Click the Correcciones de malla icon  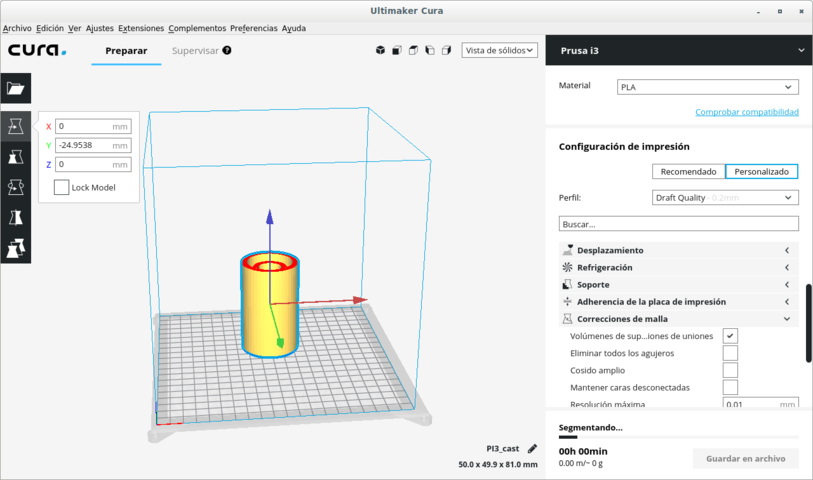point(568,319)
